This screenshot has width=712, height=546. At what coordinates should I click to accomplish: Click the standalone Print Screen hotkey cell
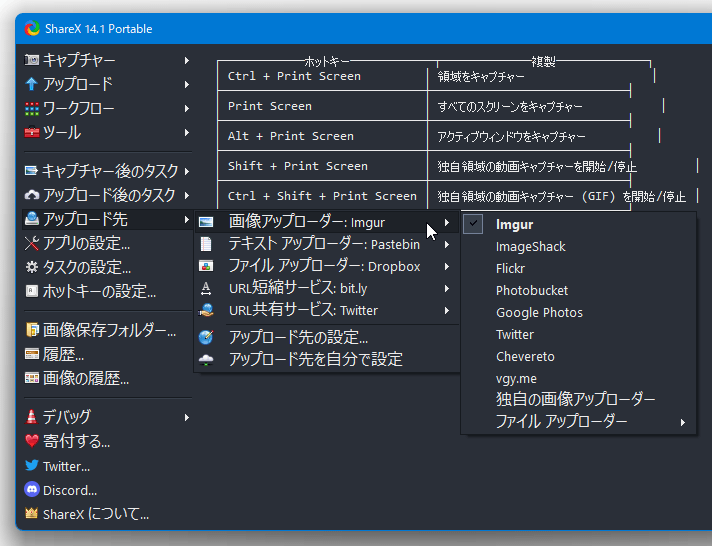click(x=322, y=106)
